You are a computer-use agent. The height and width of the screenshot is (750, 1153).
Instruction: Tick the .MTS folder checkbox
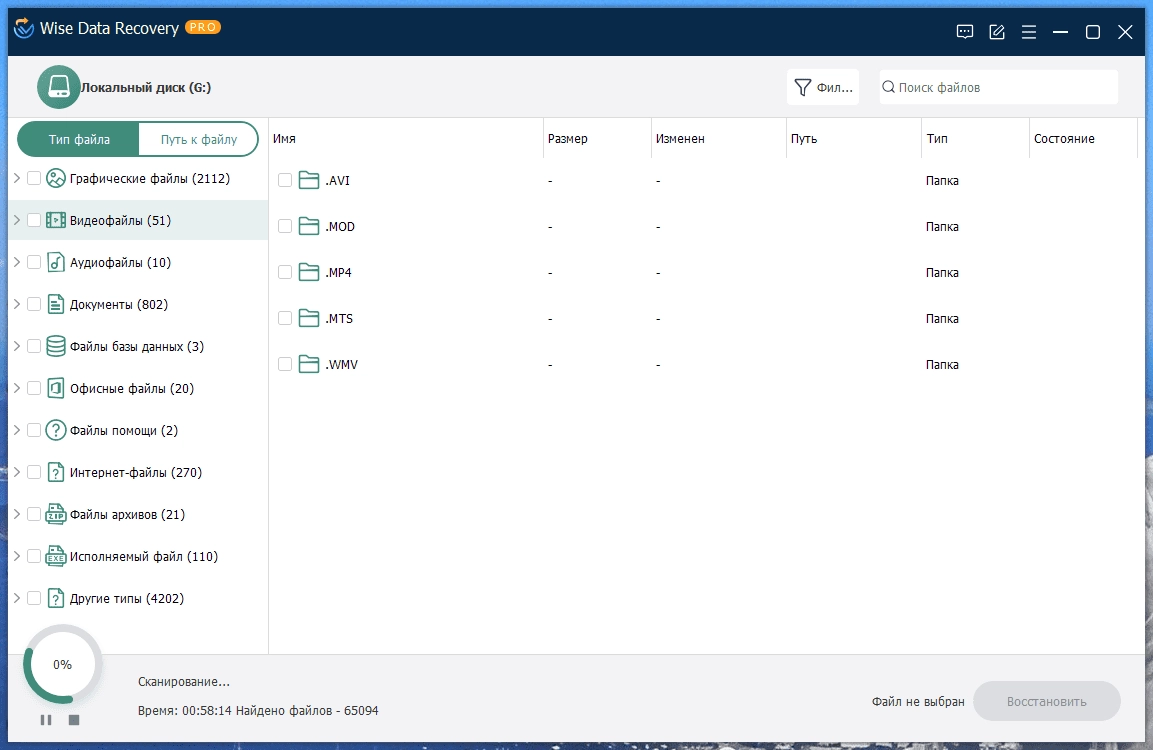click(285, 318)
